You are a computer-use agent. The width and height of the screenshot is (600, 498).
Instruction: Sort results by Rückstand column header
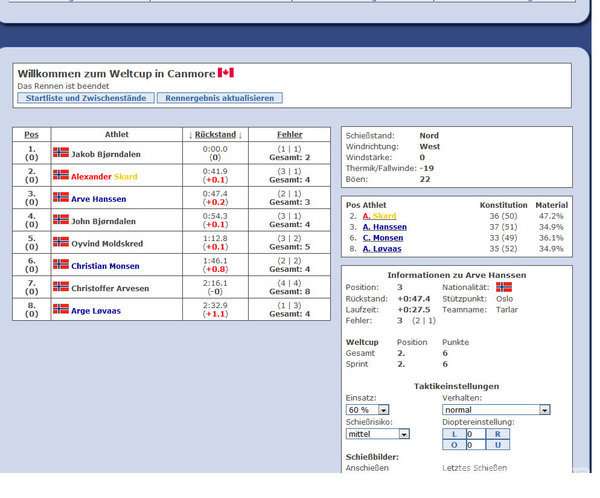pos(215,134)
